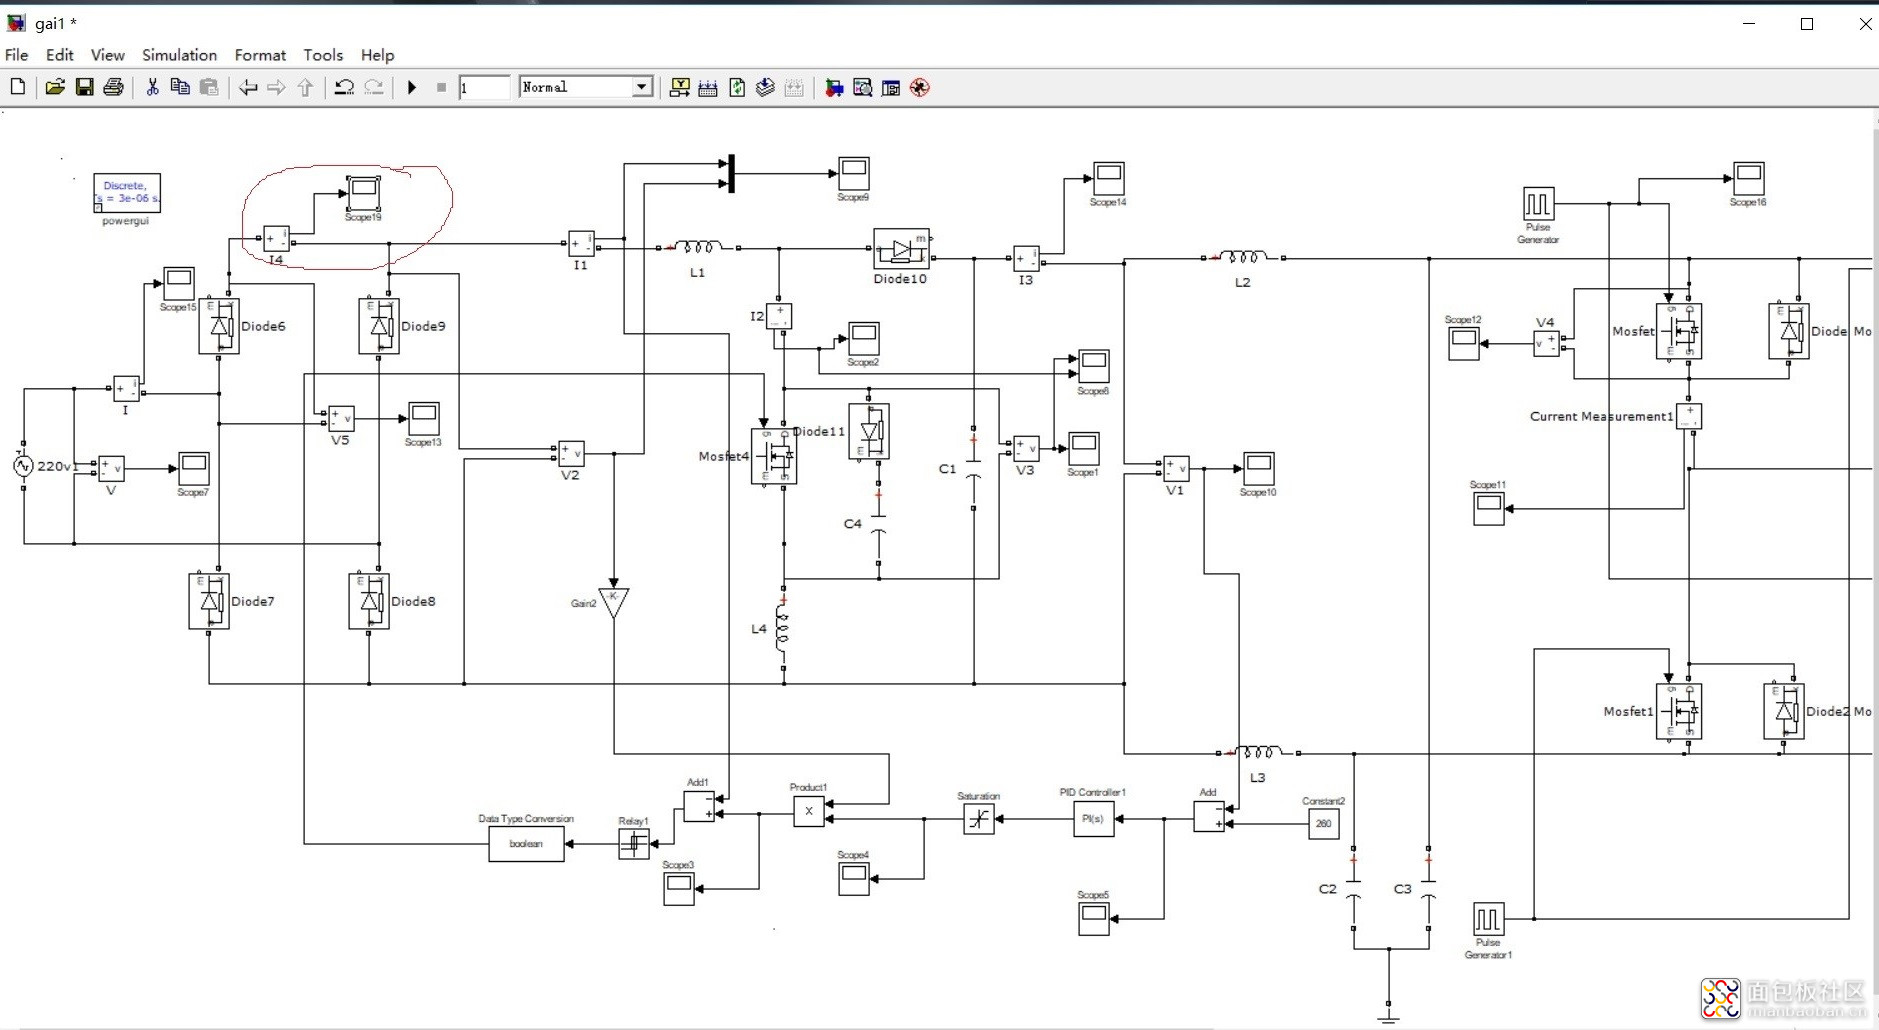Select the mux bar feeding Scope9
Screen dimensions: 1879x1030
(732, 173)
